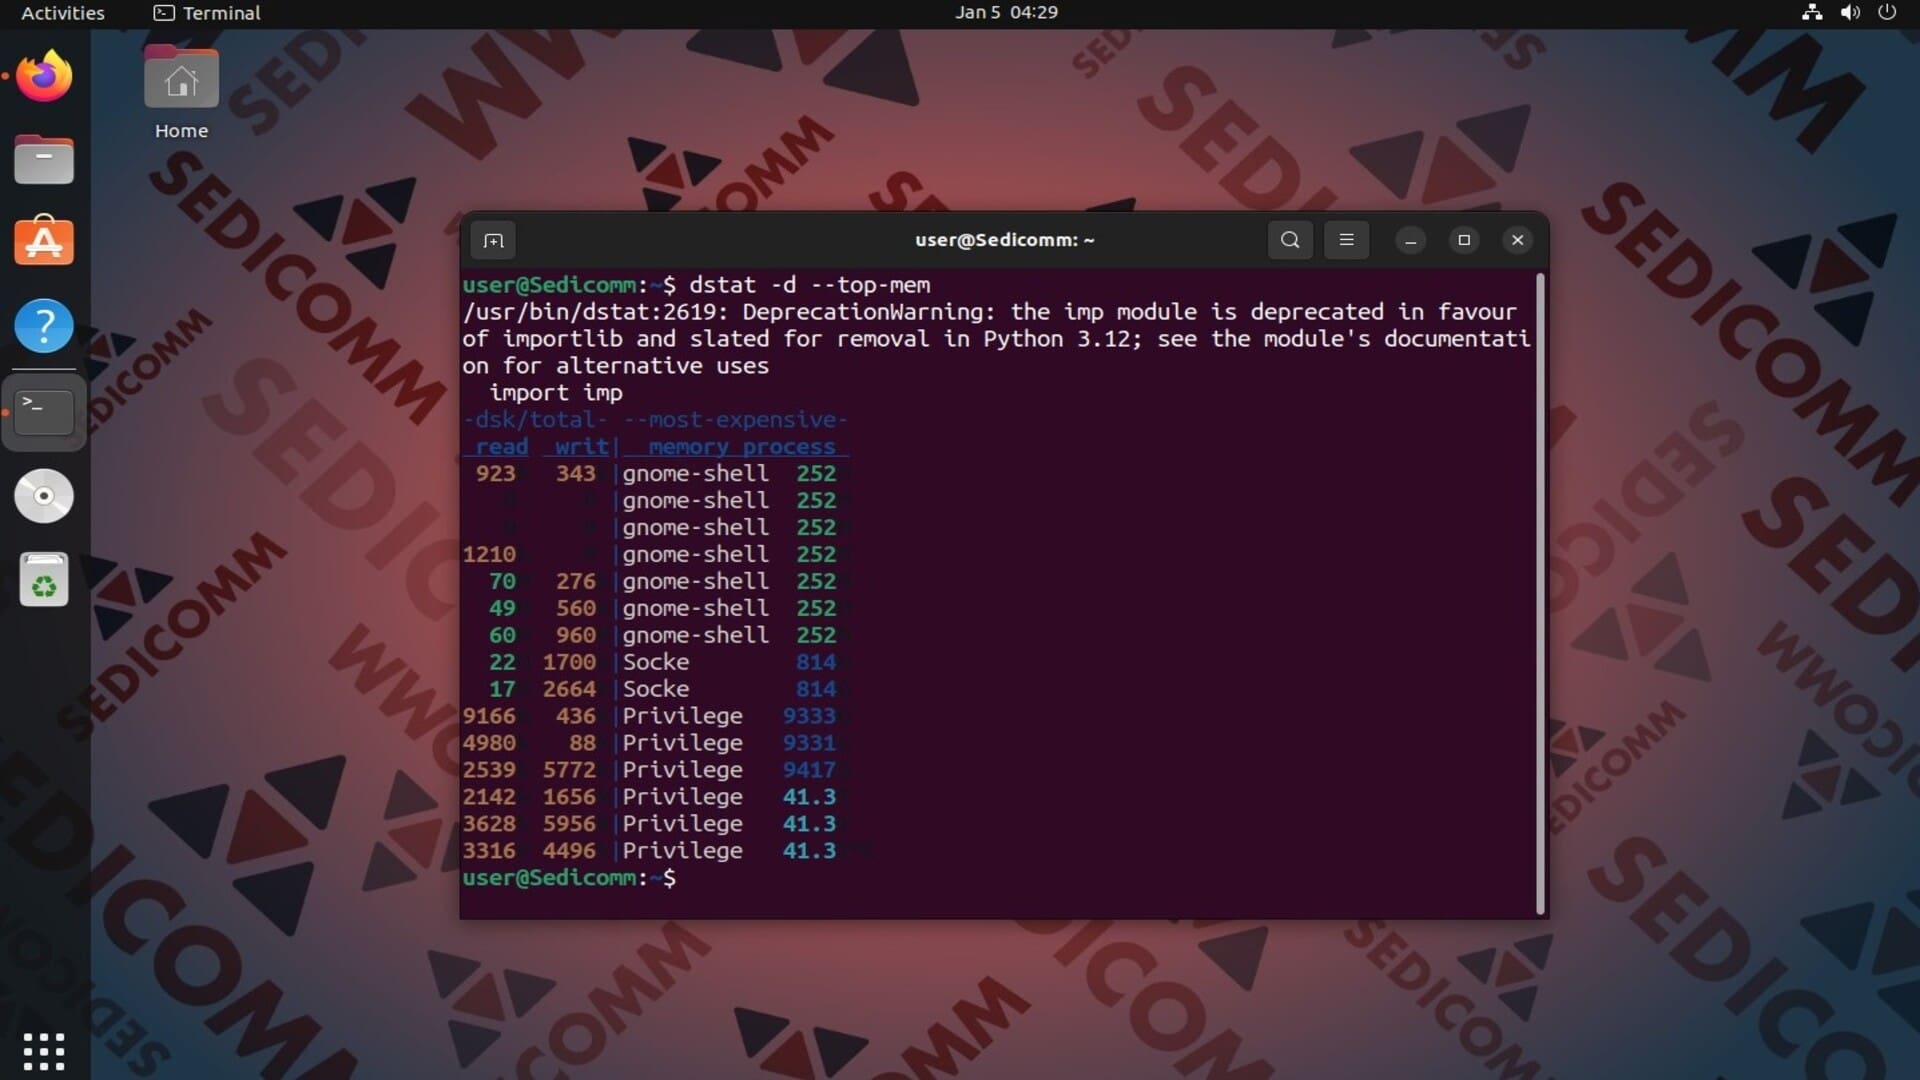Open the Activities overview
Screen dimensions: 1920x1080
click(x=62, y=13)
